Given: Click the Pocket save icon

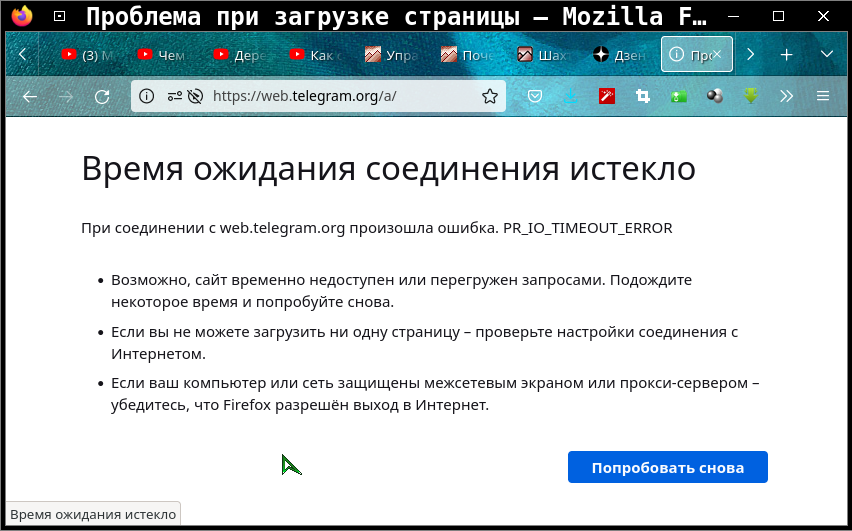Looking at the screenshot, I should pos(535,97).
